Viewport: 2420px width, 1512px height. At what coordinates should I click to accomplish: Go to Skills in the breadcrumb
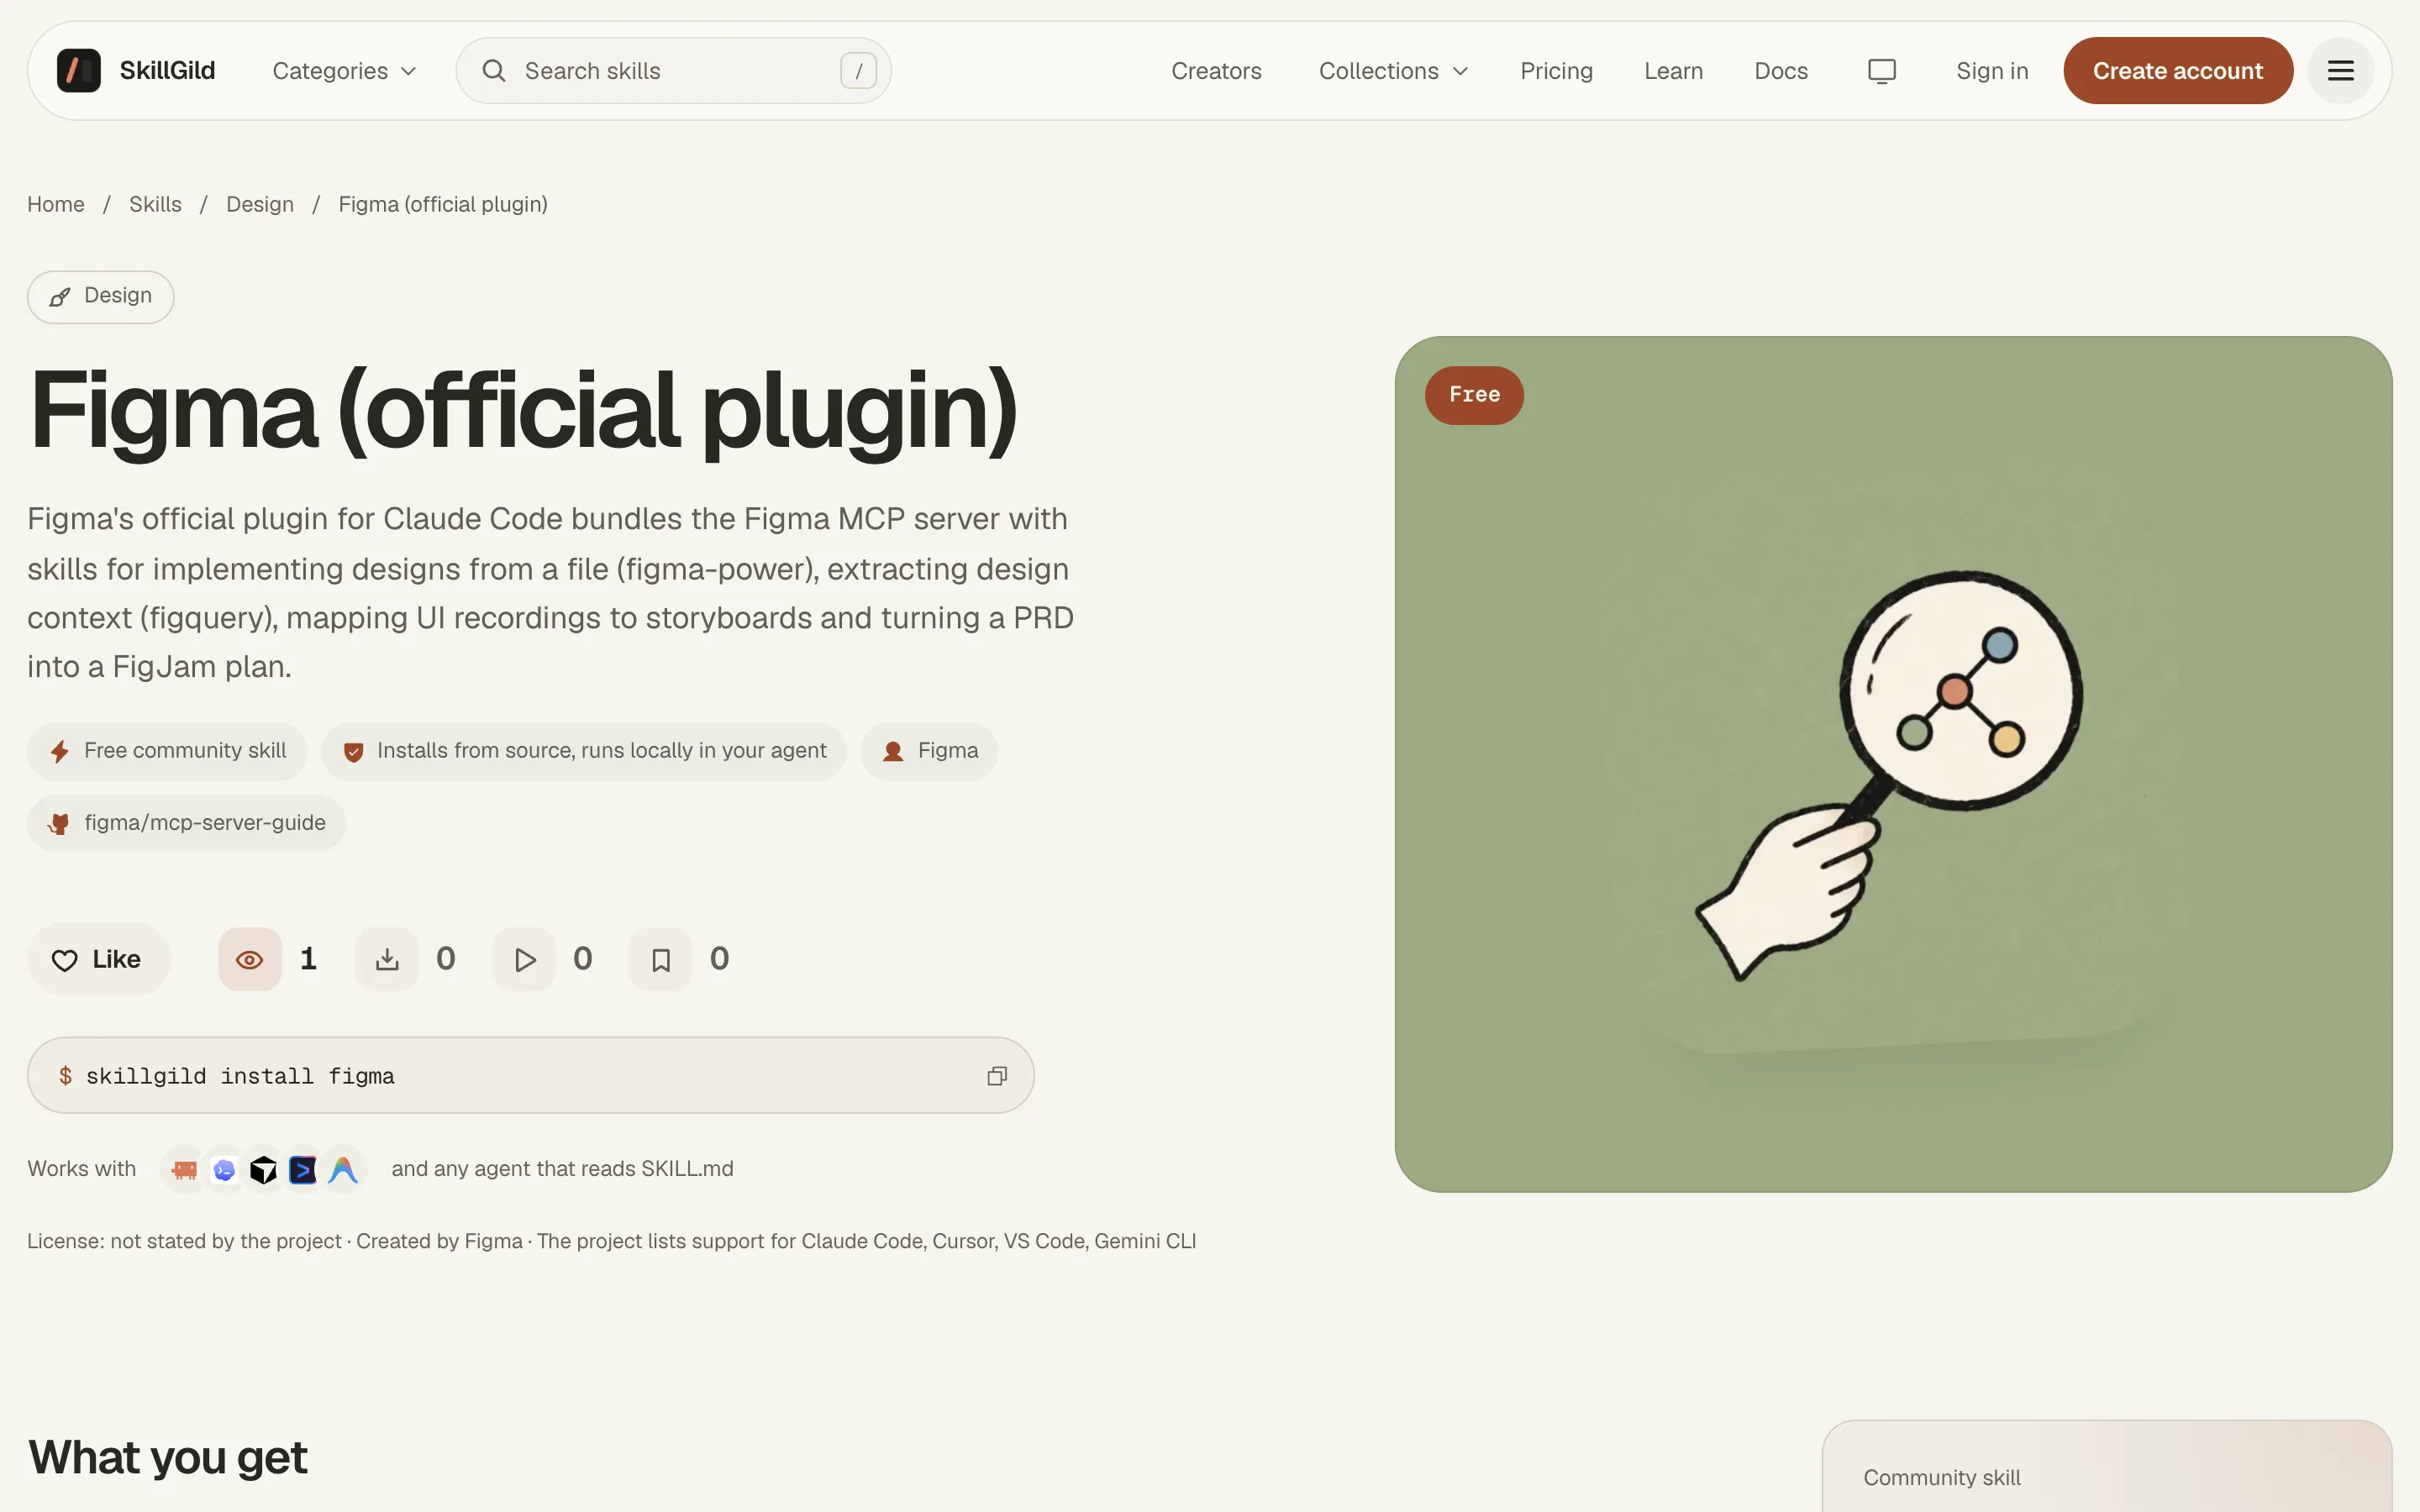(155, 205)
